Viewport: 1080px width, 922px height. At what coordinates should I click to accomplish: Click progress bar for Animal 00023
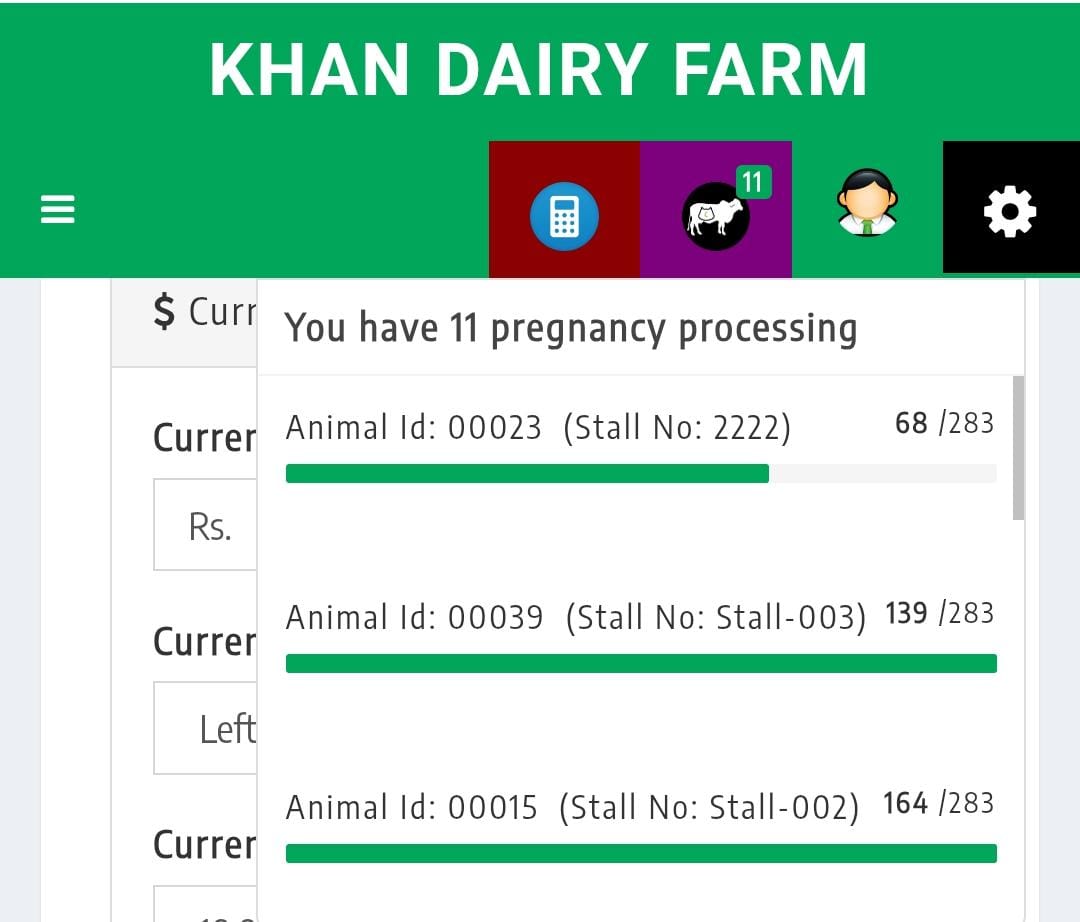click(x=641, y=474)
